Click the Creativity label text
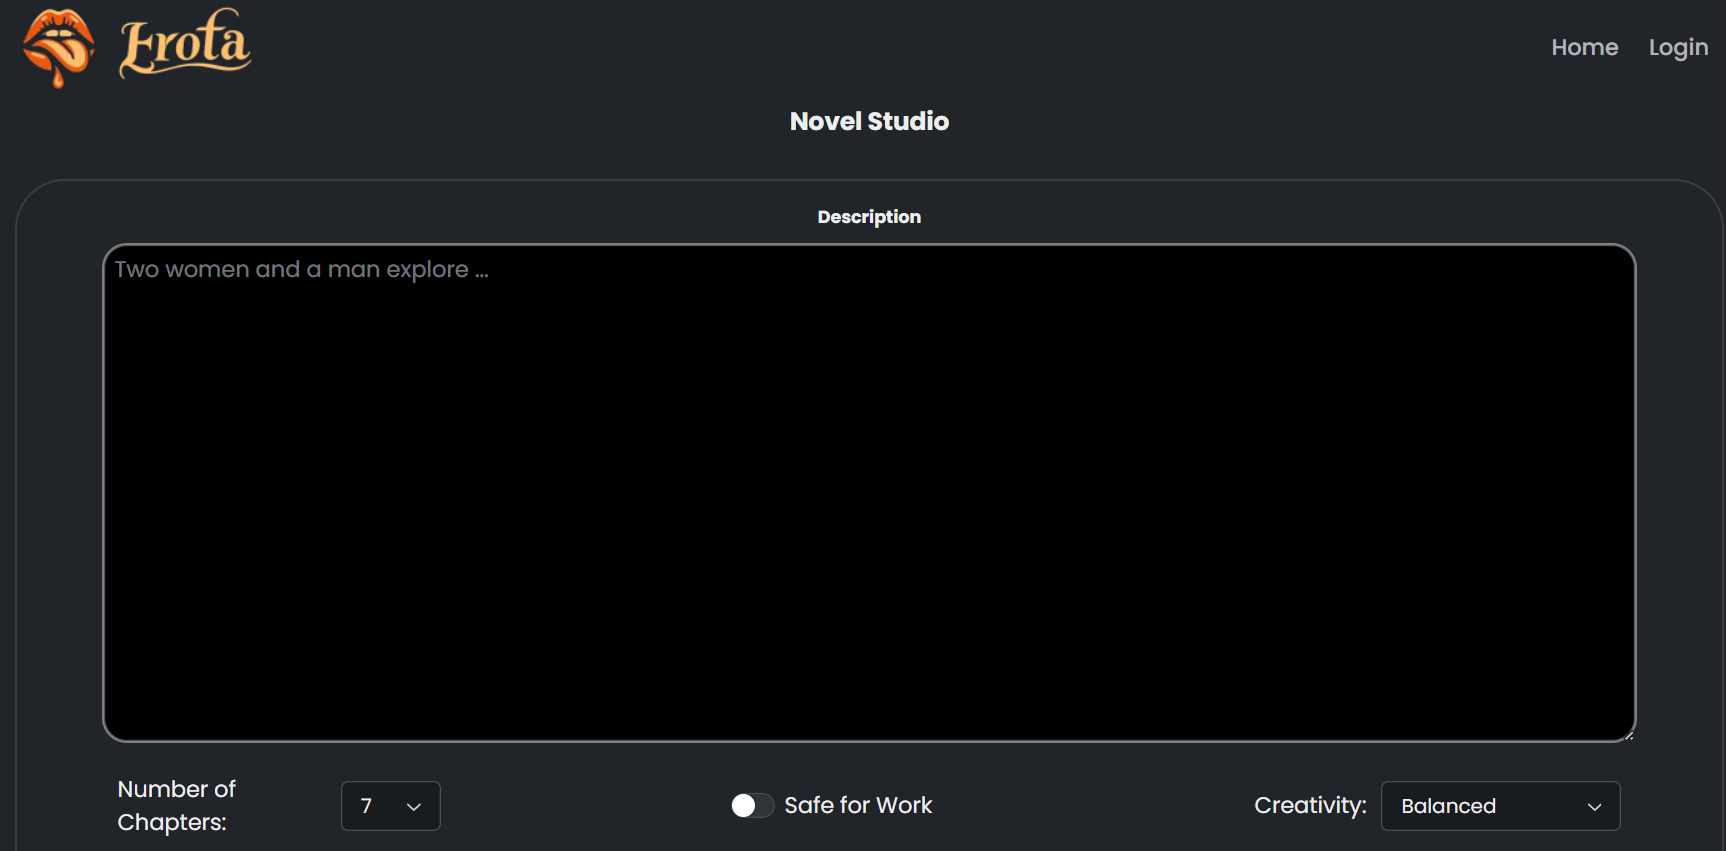1726x851 pixels. click(1310, 806)
